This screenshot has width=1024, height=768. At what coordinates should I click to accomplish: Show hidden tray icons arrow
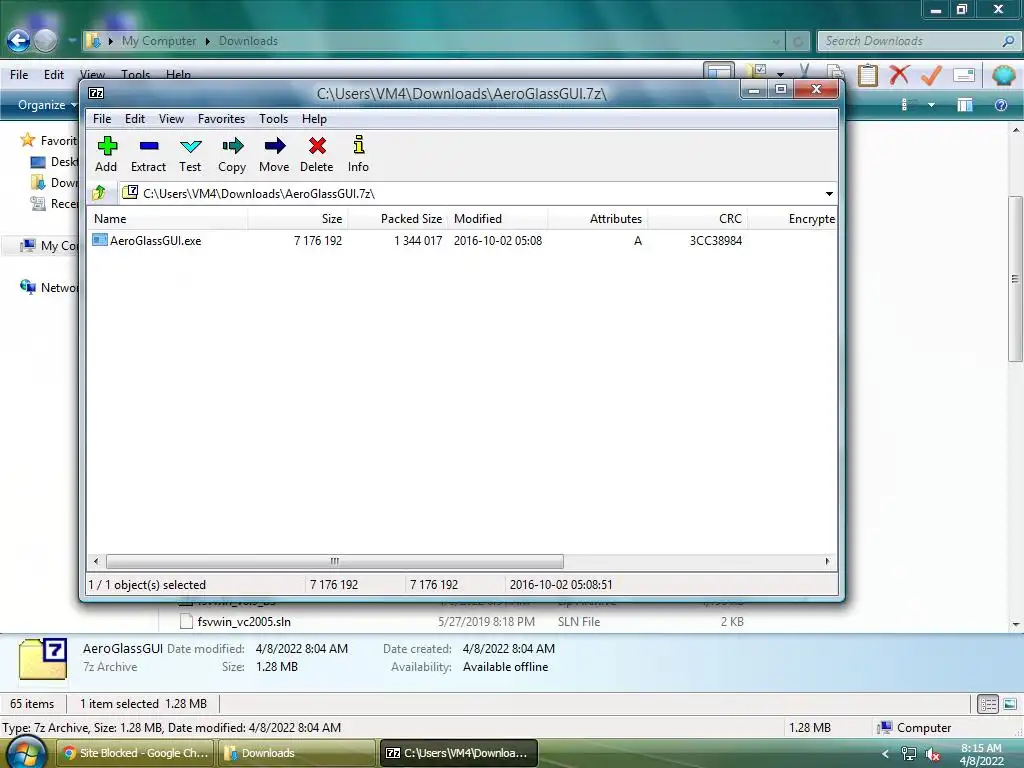[x=886, y=754]
